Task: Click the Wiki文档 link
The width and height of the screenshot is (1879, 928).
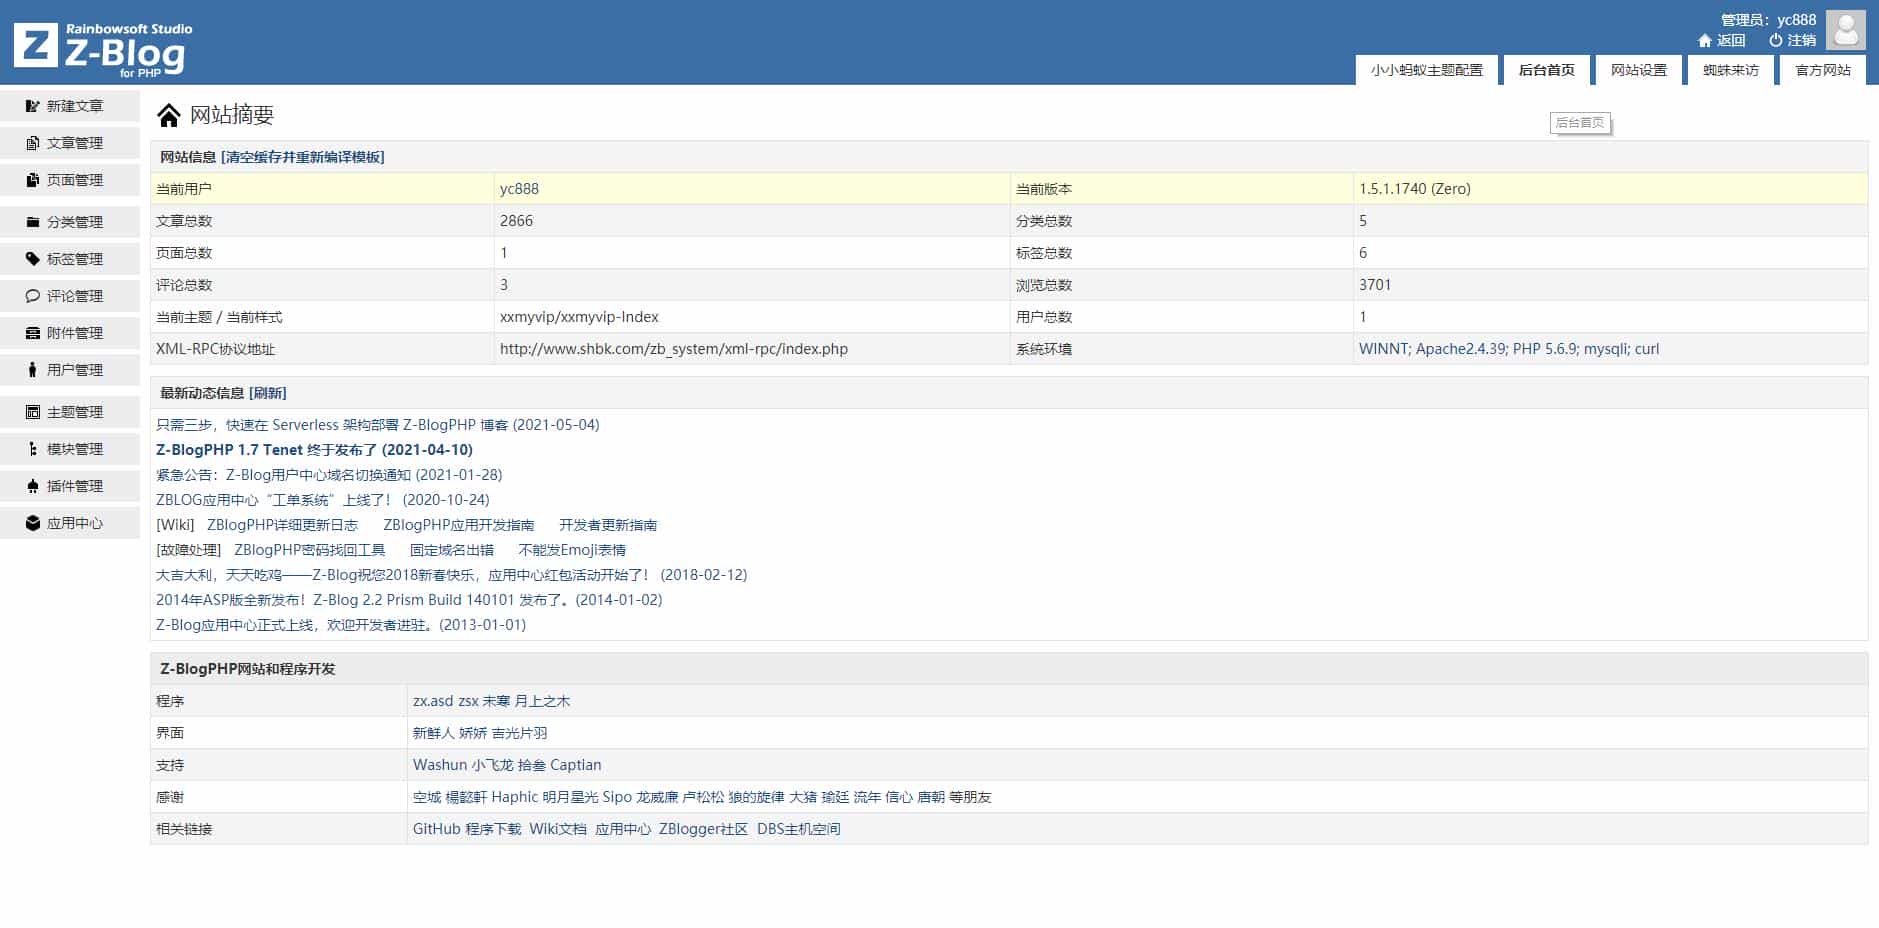Action: point(558,829)
